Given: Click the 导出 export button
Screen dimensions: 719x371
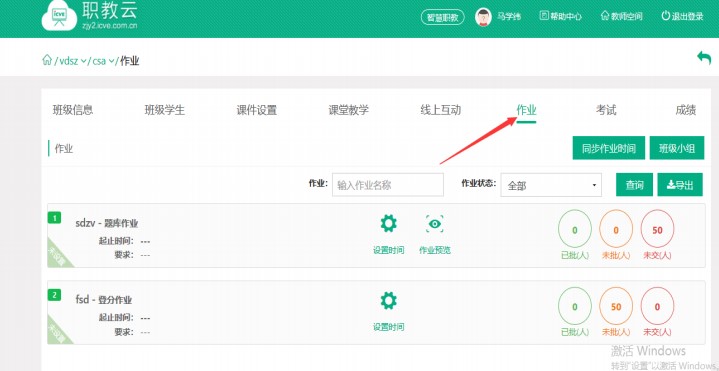Looking at the screenshot, I should [680, 185].
